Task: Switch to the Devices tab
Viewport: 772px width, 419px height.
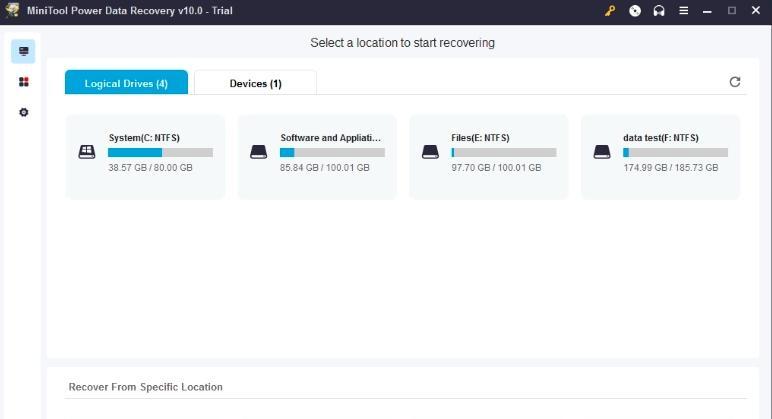Action: (255, 83)
